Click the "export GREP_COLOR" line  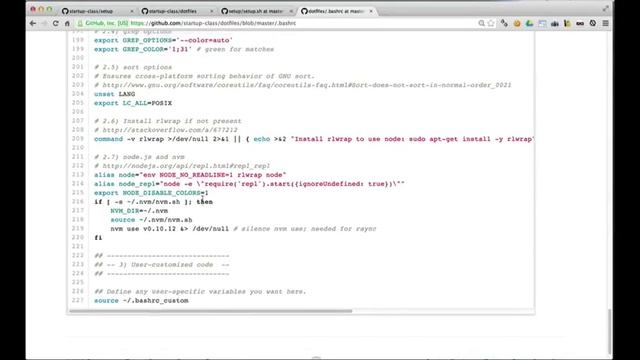184,49
